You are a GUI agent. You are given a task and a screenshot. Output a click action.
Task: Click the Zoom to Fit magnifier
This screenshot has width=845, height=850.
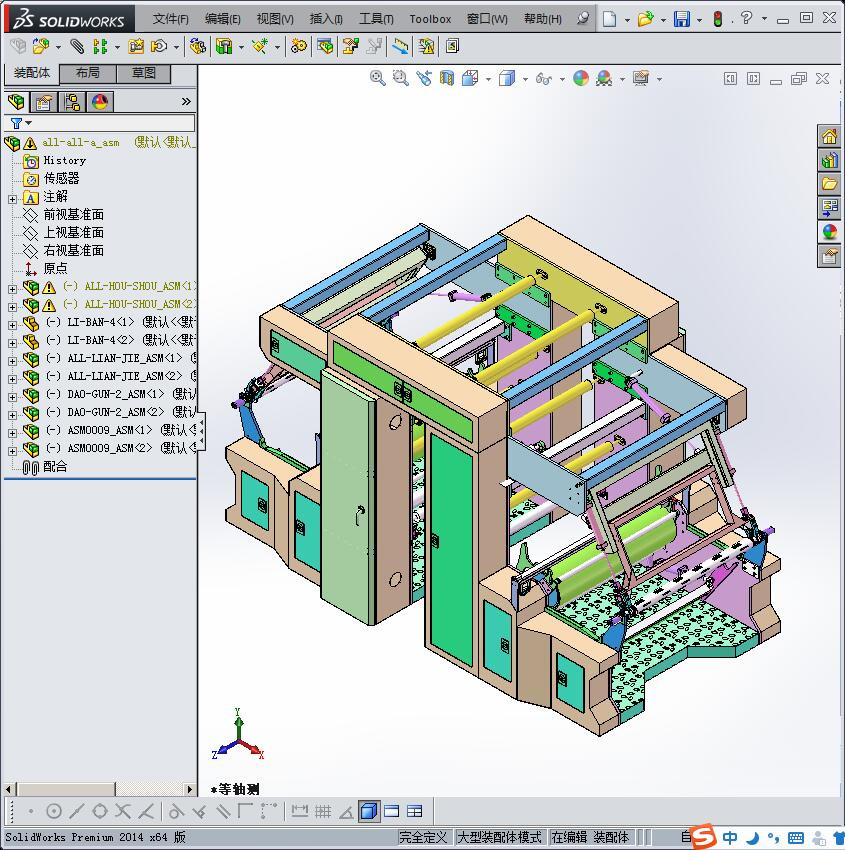[x=377, y=79]
